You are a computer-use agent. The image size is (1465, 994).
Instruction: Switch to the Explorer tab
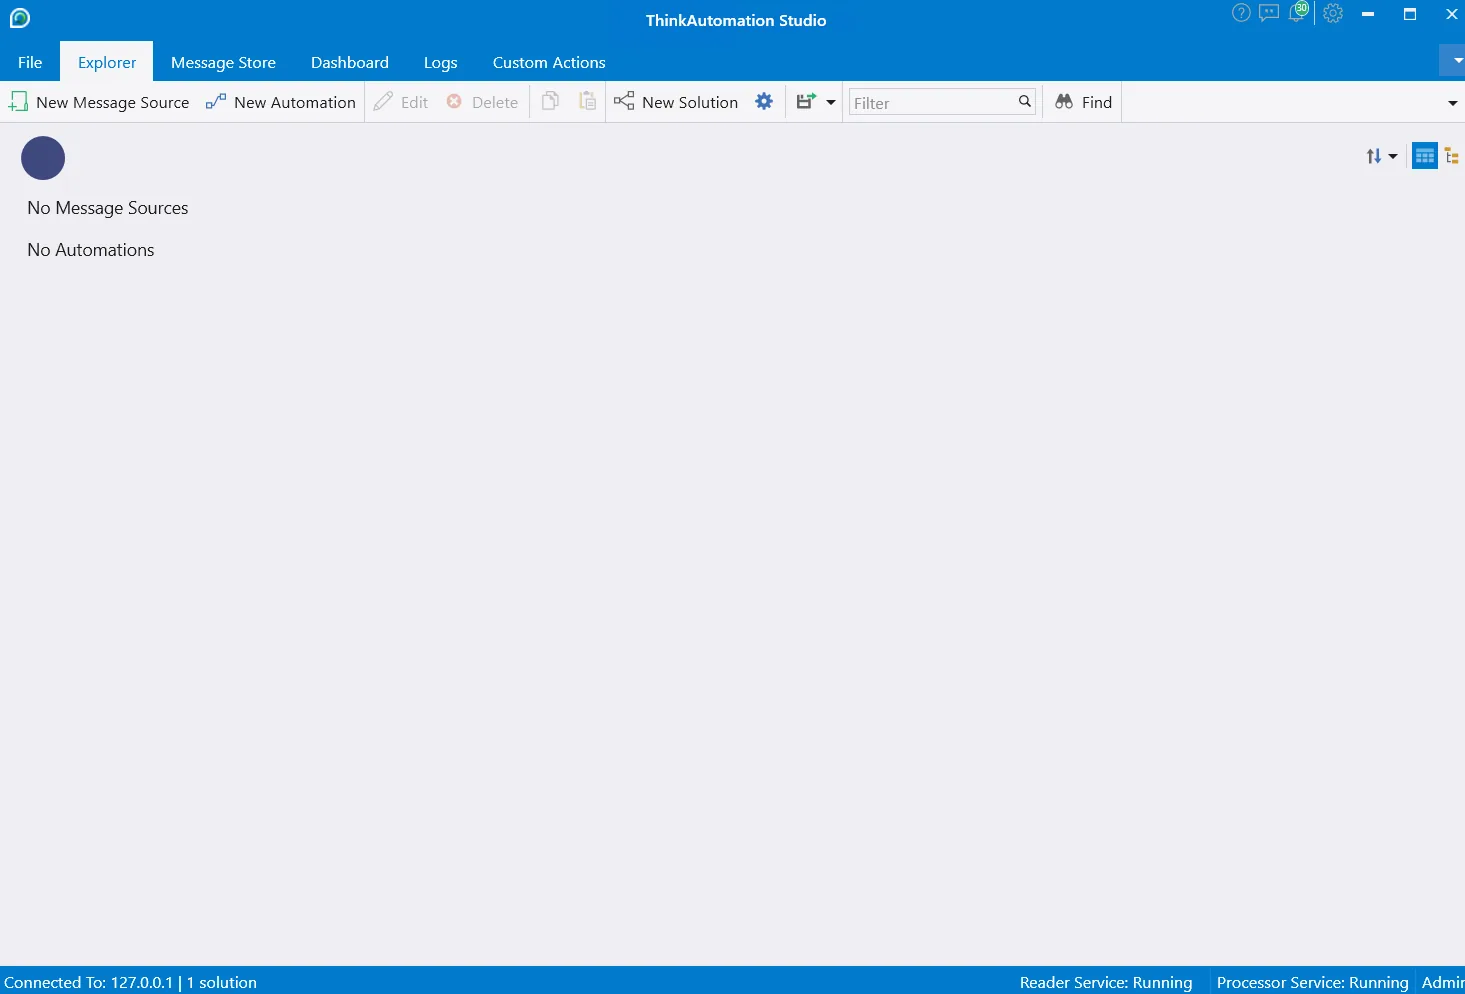pos(107,62)
